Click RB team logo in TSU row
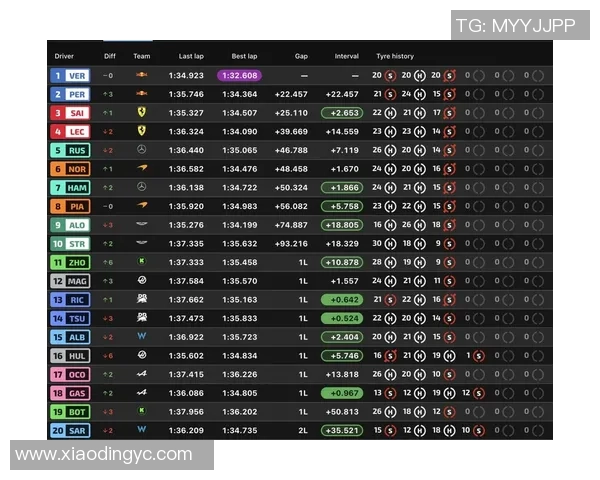The image size is (600, 480). point(142,317)
